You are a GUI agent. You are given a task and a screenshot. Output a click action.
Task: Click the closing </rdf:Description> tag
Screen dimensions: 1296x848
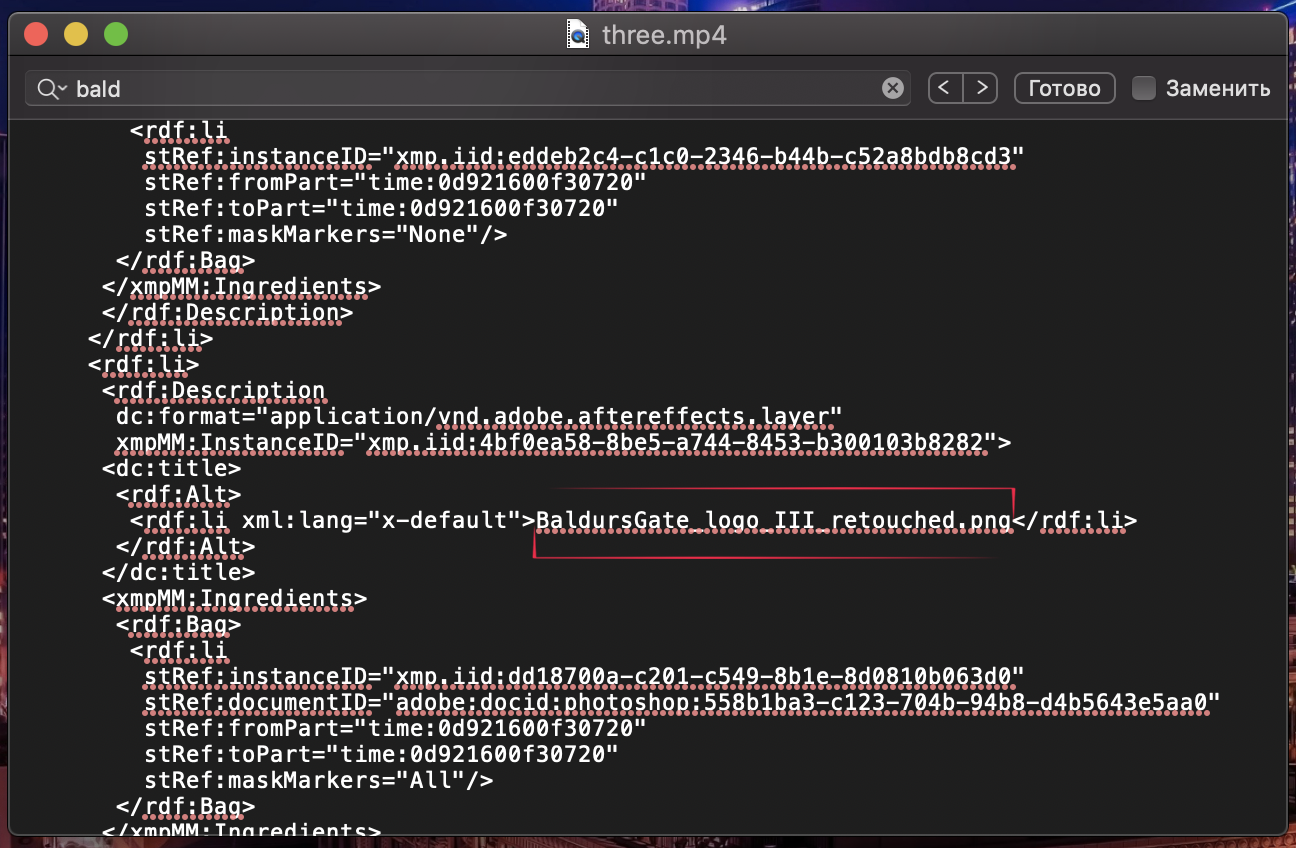pos(227,312)
